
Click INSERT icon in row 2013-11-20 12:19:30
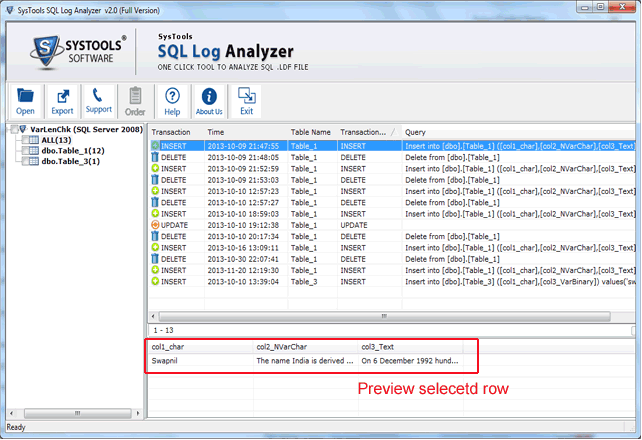click(x=155, y=270)
